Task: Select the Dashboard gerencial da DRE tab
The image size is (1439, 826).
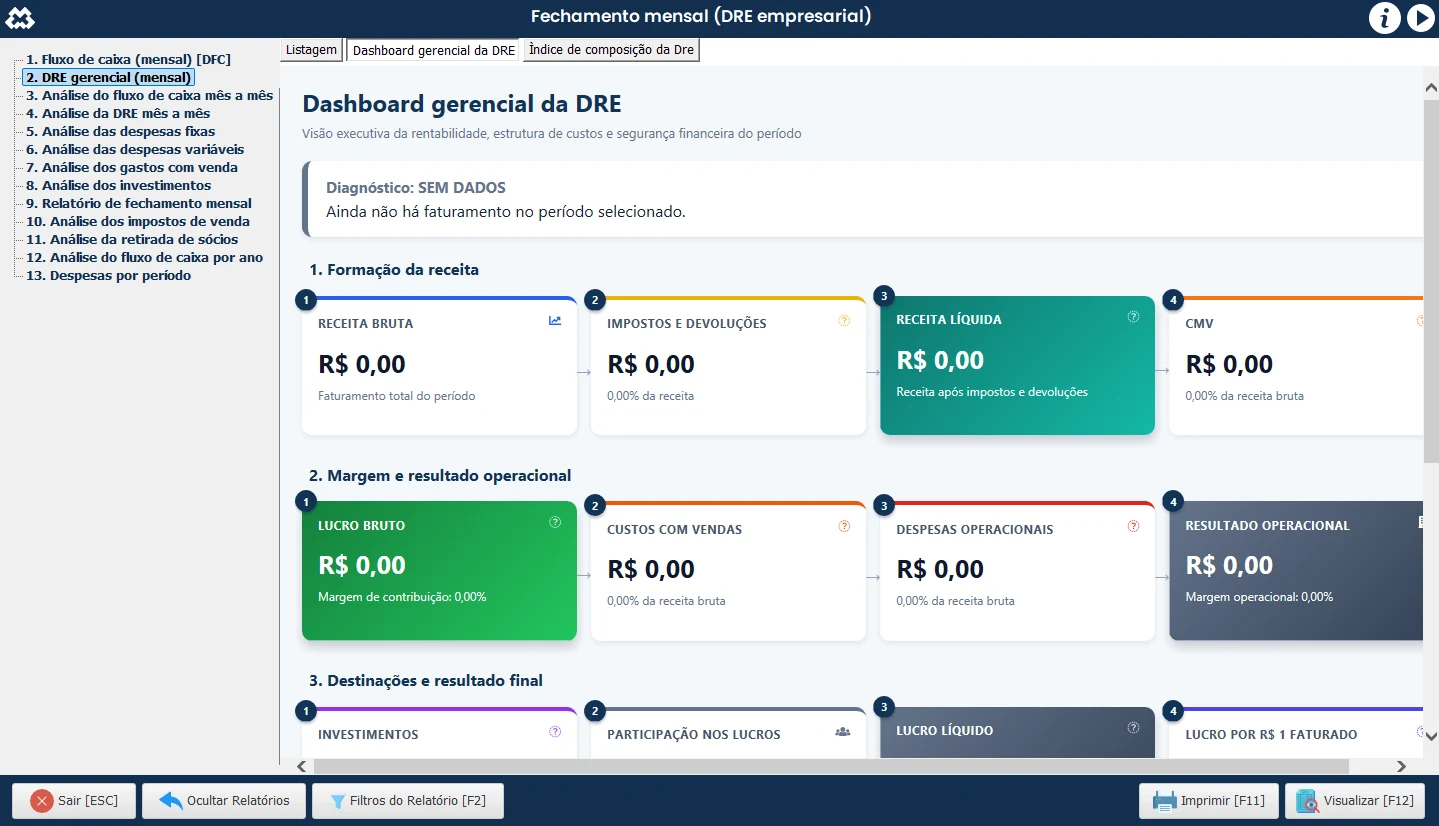Action: [434, 50]
